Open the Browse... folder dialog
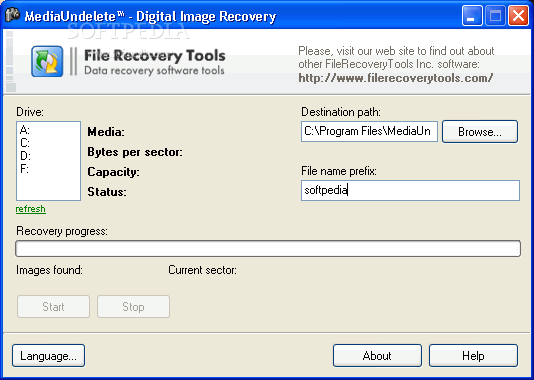 pos(480,131)
